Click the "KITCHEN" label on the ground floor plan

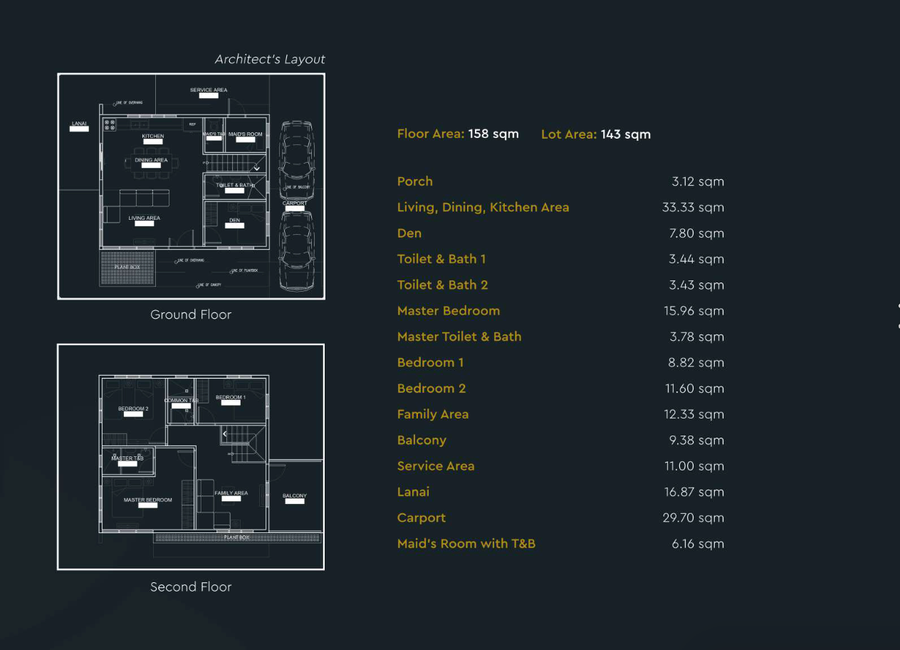(x=153, y=136)
